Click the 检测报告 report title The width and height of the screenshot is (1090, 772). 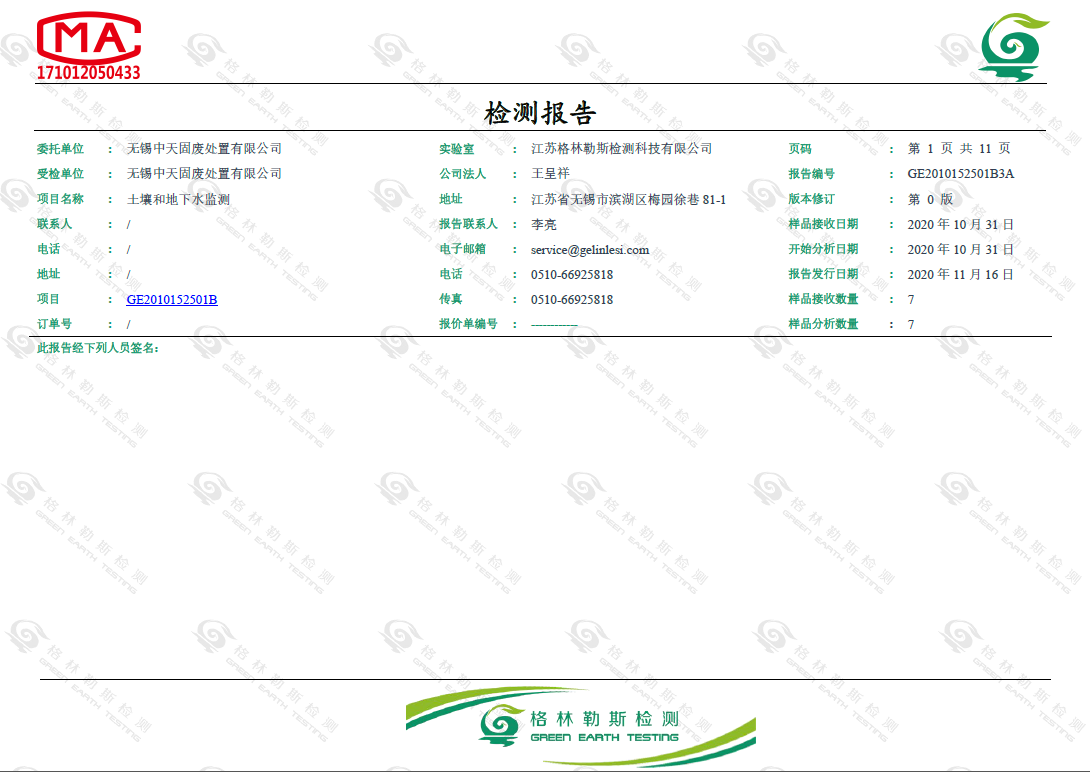click(x=540, y=113)
